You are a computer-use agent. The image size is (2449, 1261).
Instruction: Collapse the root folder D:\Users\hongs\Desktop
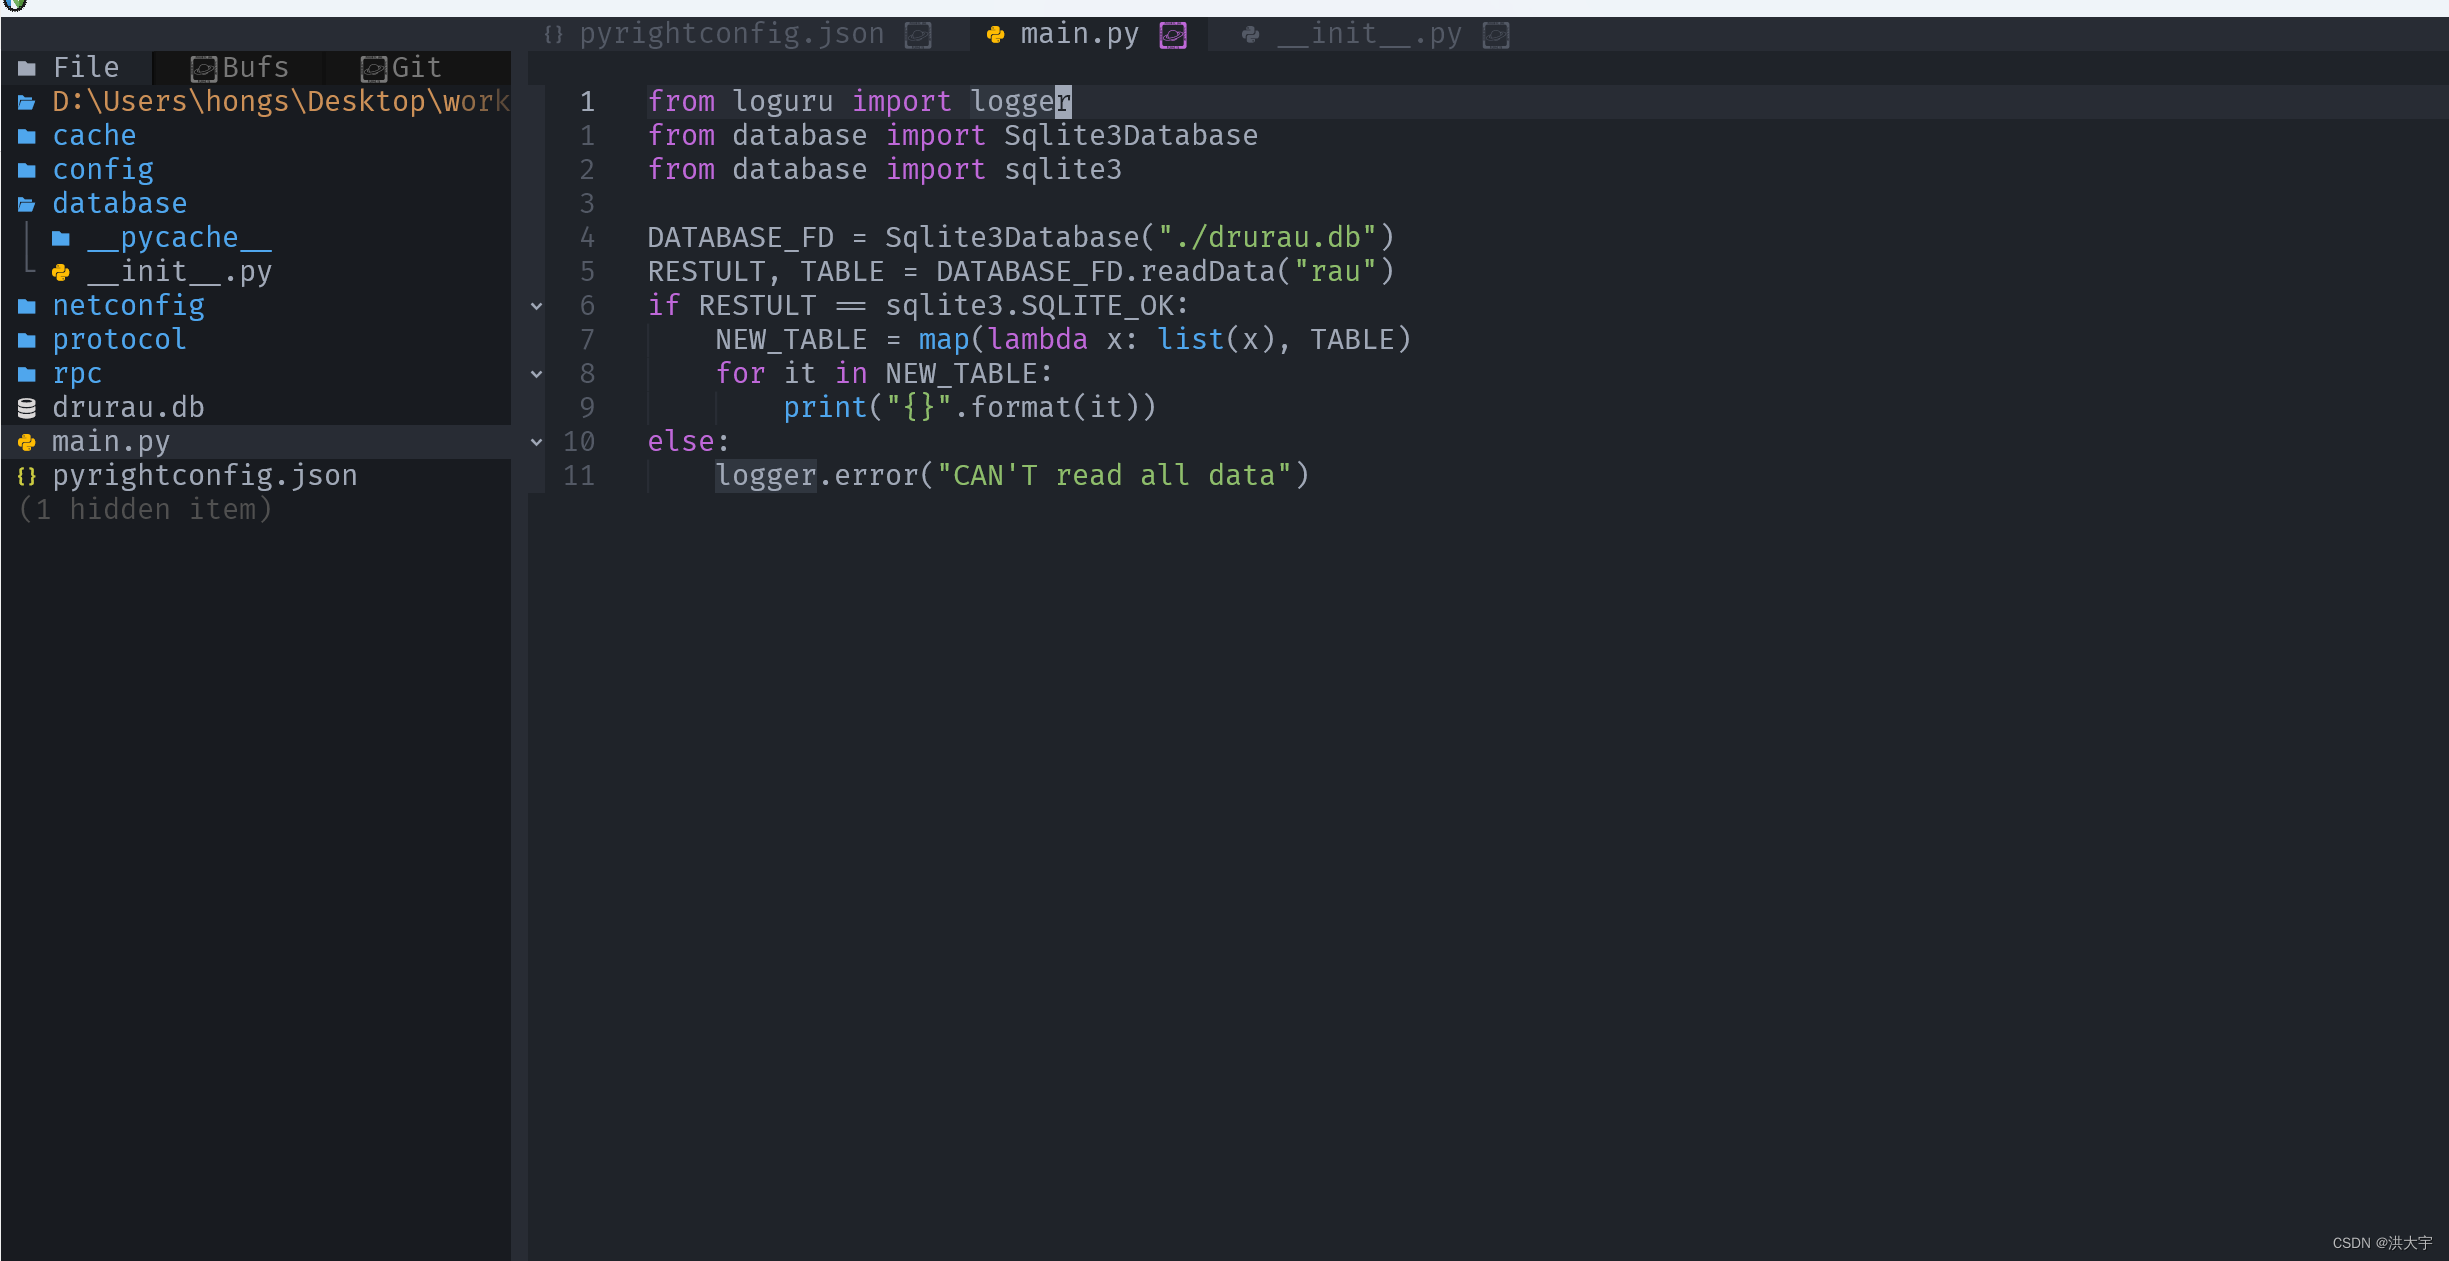256,101
